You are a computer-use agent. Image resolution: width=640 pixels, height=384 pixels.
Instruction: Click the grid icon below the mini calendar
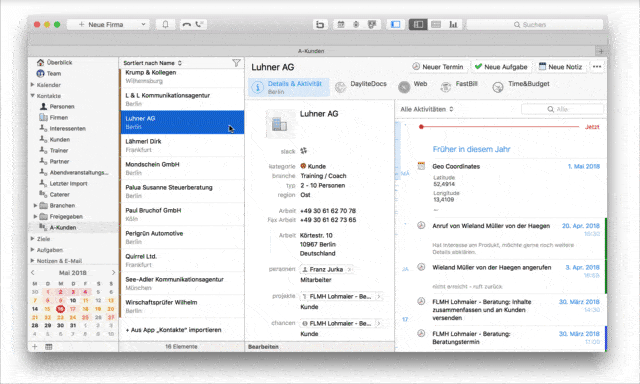click(49, 347)
